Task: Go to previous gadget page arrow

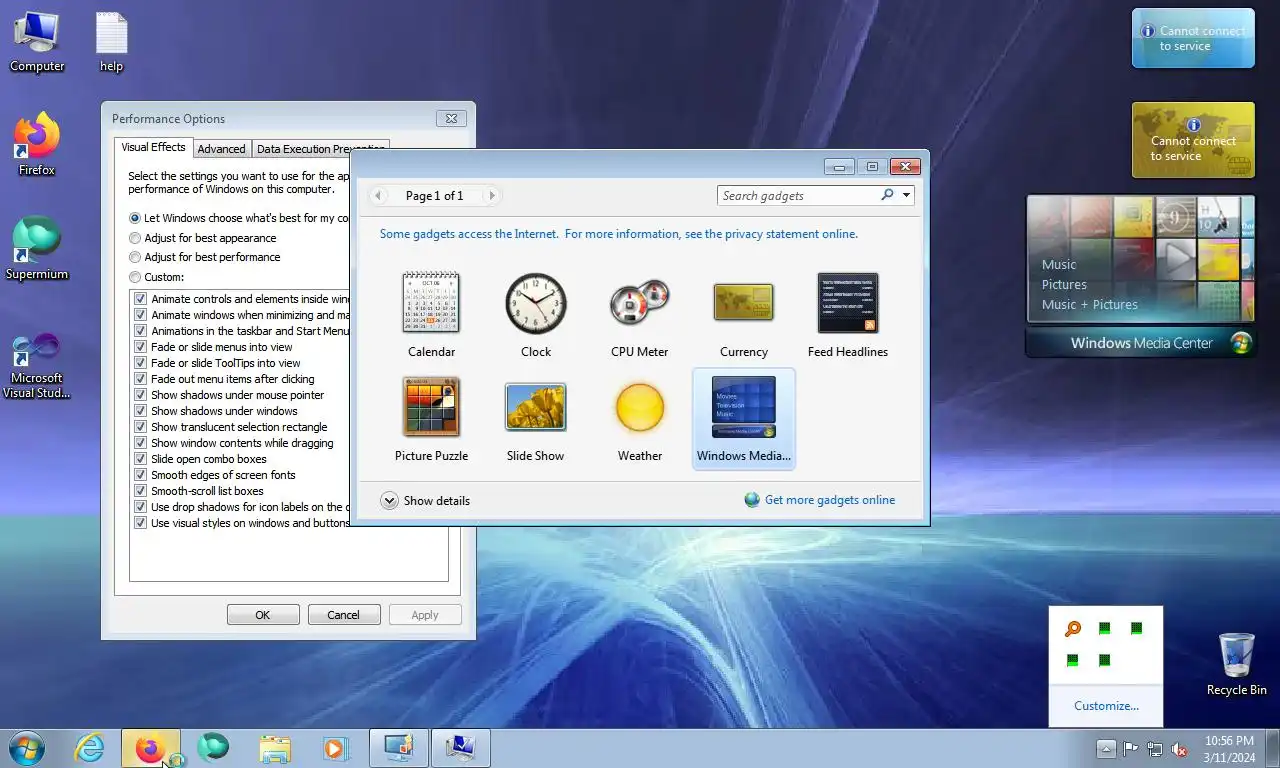Action: point(378,196)
